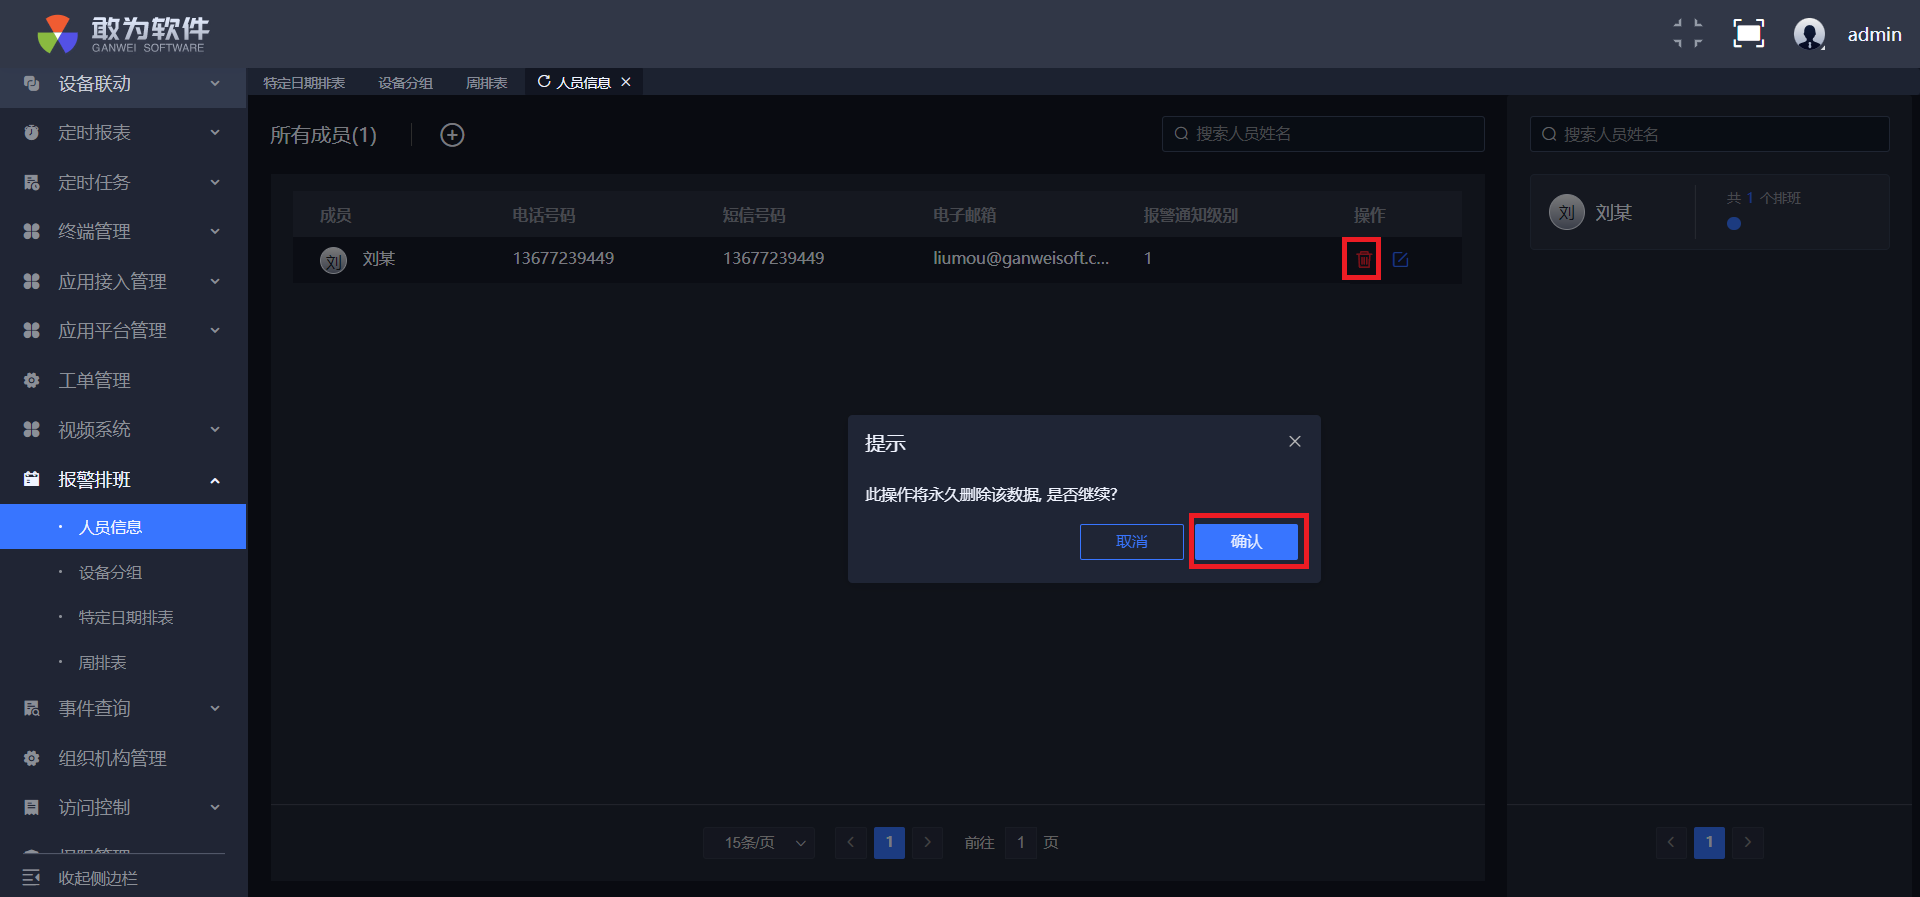
Task: Click the previous page arrow in right panel
Action: [x=1671, y=842]
